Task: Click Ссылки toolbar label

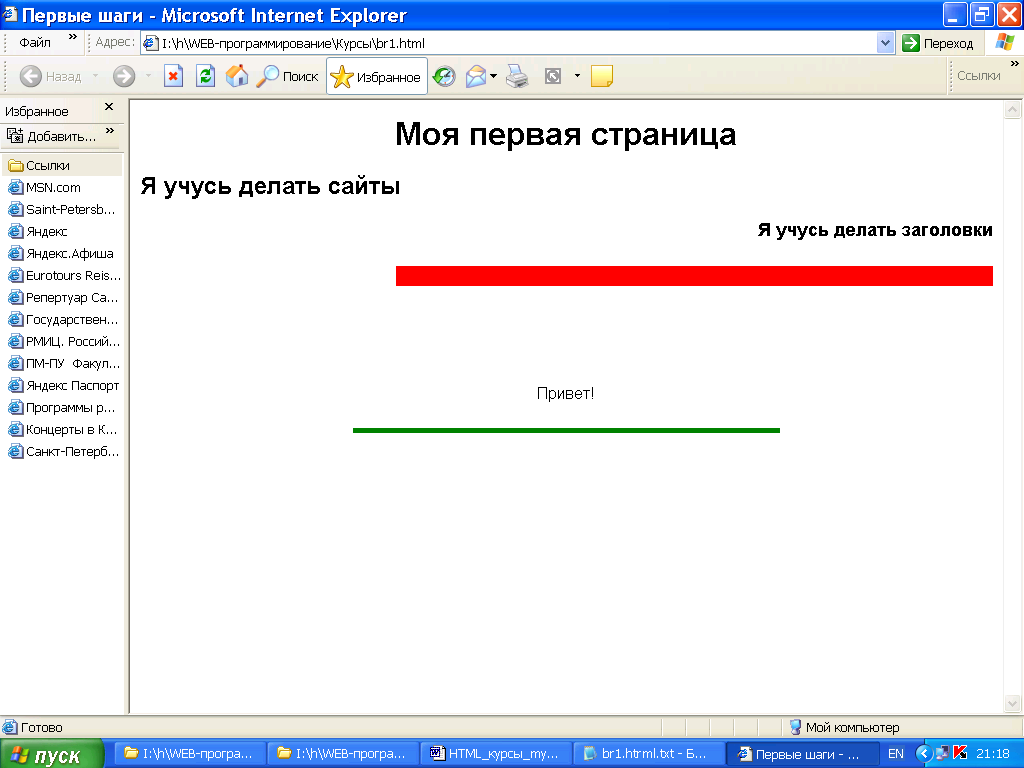Action: point(978,76)
